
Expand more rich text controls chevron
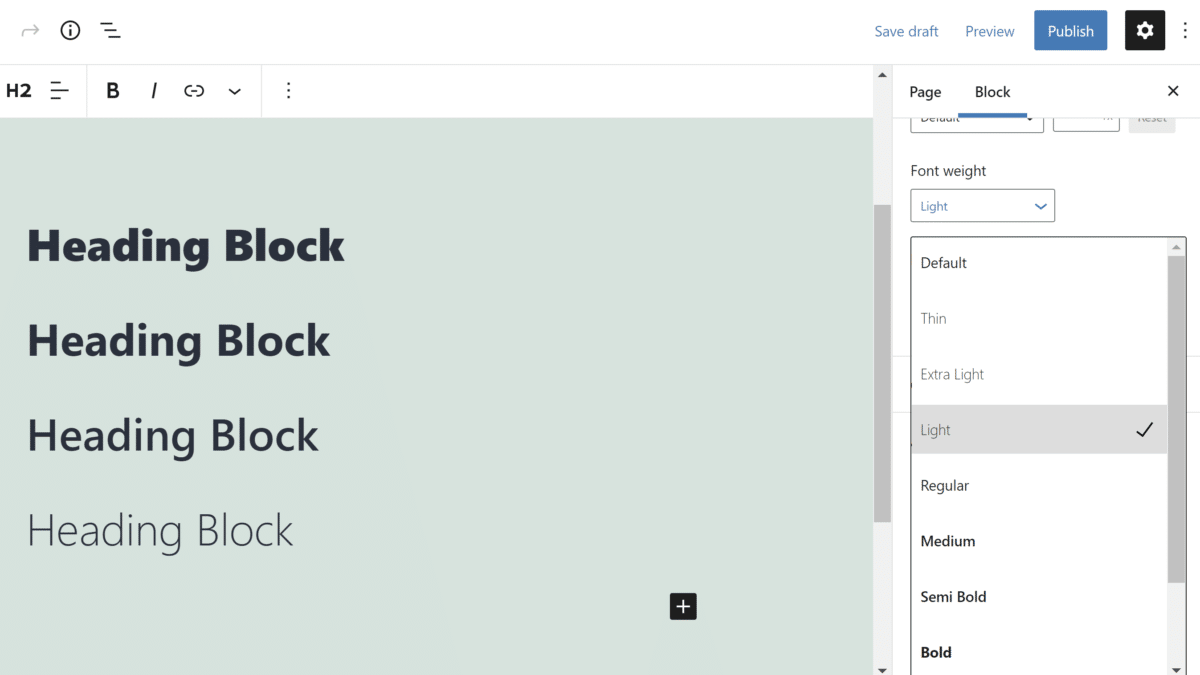point(234,91)
